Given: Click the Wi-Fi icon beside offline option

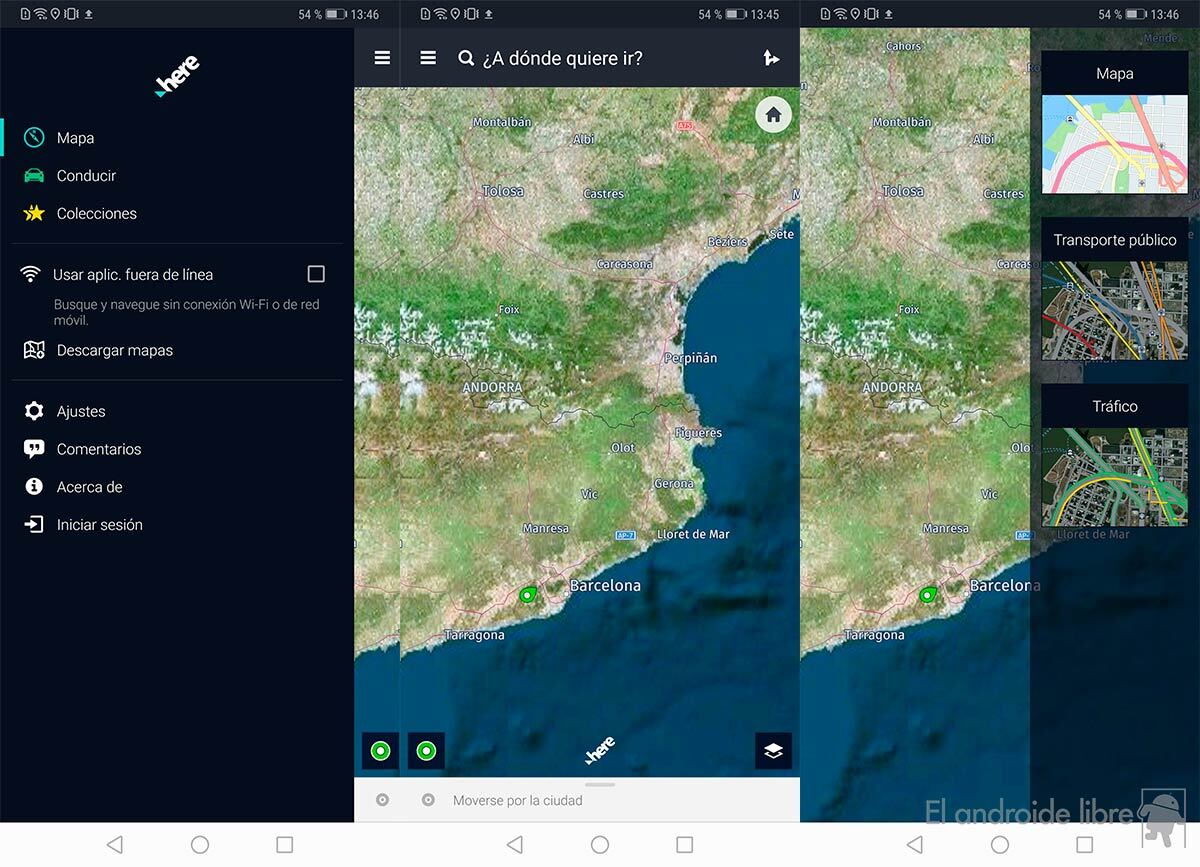Looking at the screenshot, I should click(x=31, y=274).
